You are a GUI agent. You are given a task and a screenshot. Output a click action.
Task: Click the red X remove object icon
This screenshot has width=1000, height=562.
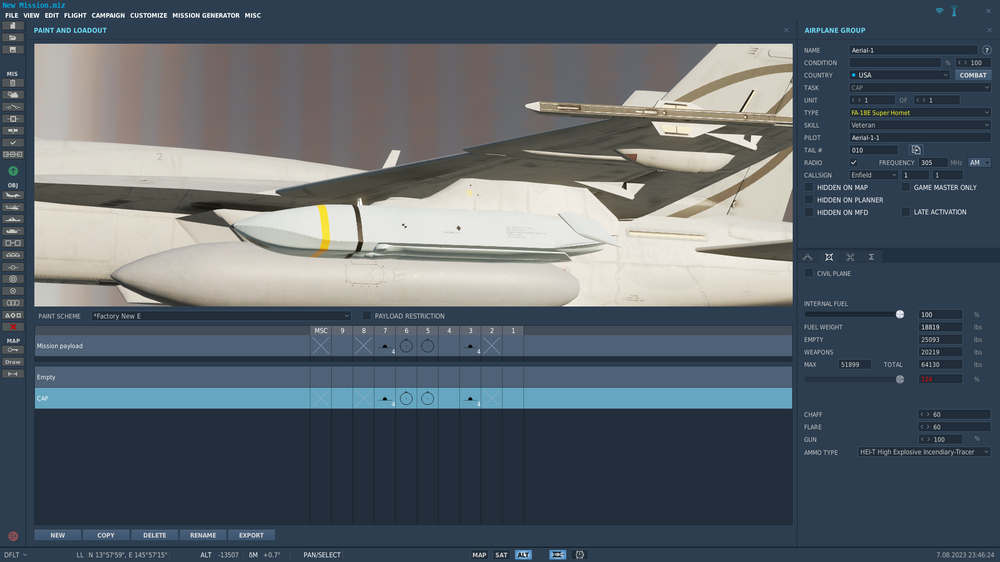point(12,327)
